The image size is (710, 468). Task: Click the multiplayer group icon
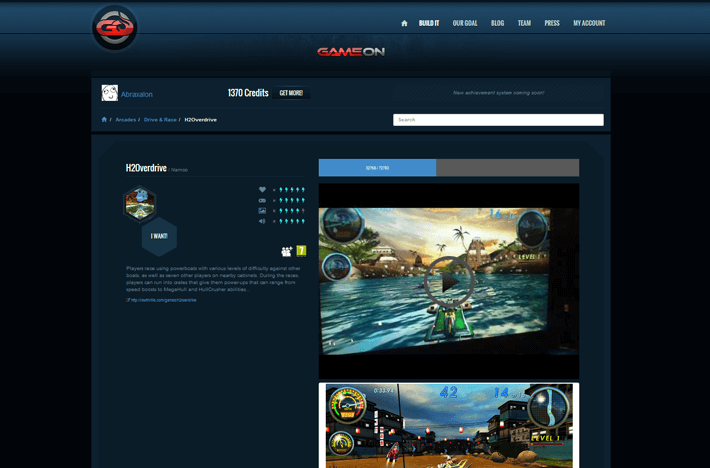pyautogui.click(x=287, y=251)
